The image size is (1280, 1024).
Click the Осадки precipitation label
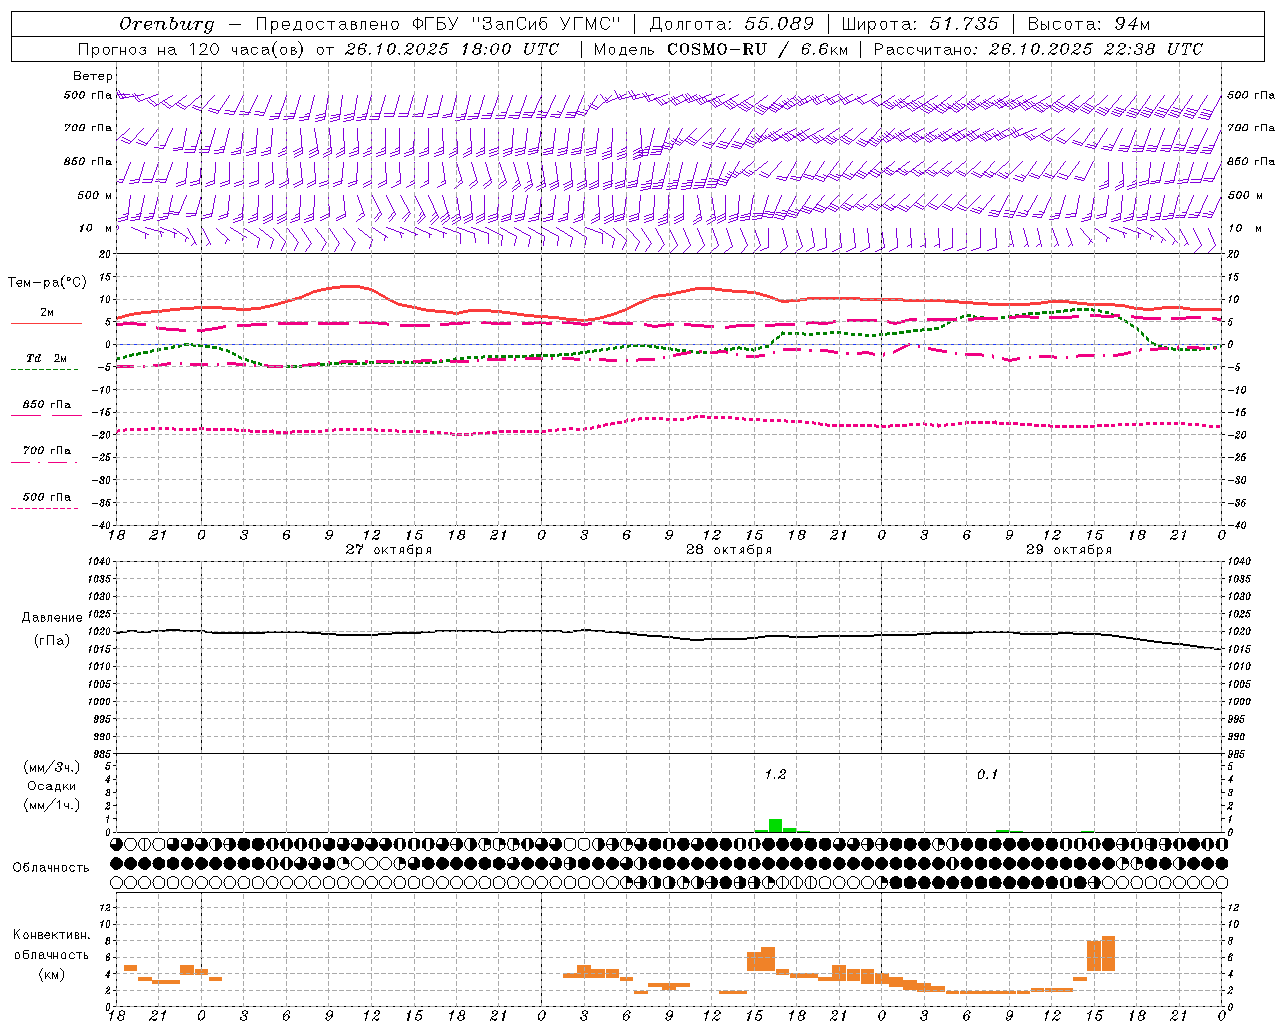(52, 786)
